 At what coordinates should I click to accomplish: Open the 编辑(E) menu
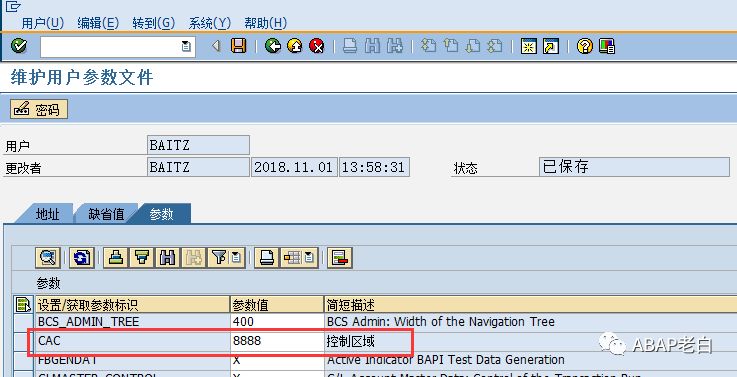click(x=98, y=23)
